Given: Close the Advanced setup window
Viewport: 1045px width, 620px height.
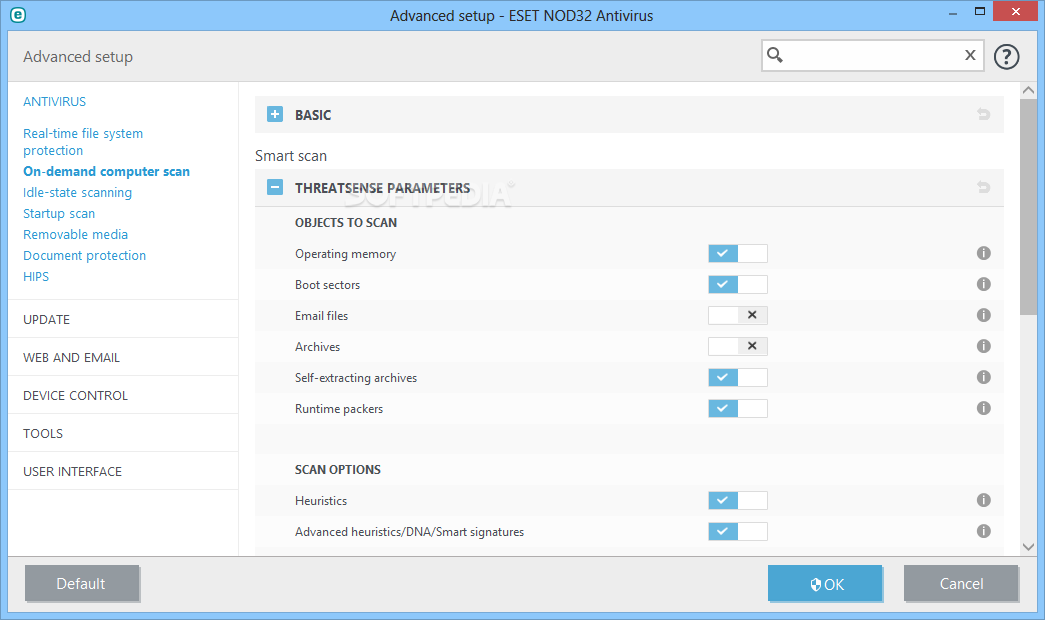Looking at the screenshot, I should click(x=1016, y=11).
